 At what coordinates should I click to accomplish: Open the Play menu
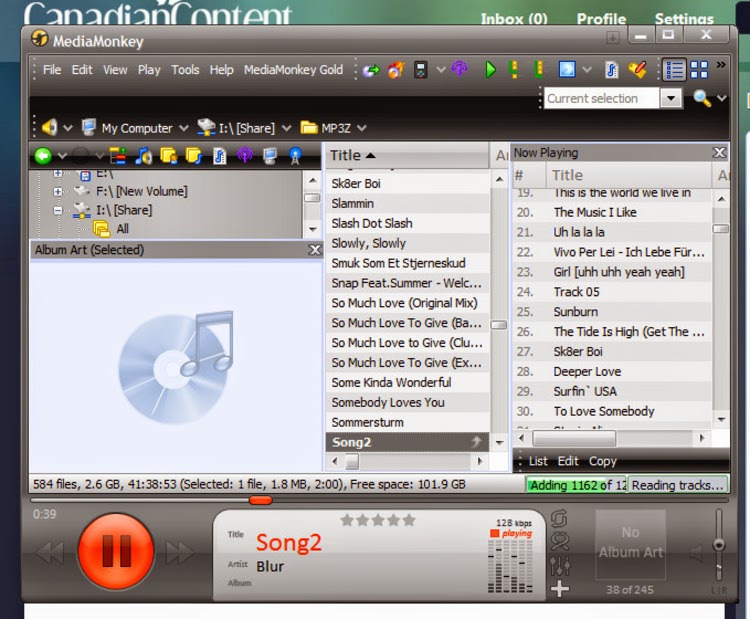[x=149, y=70]
